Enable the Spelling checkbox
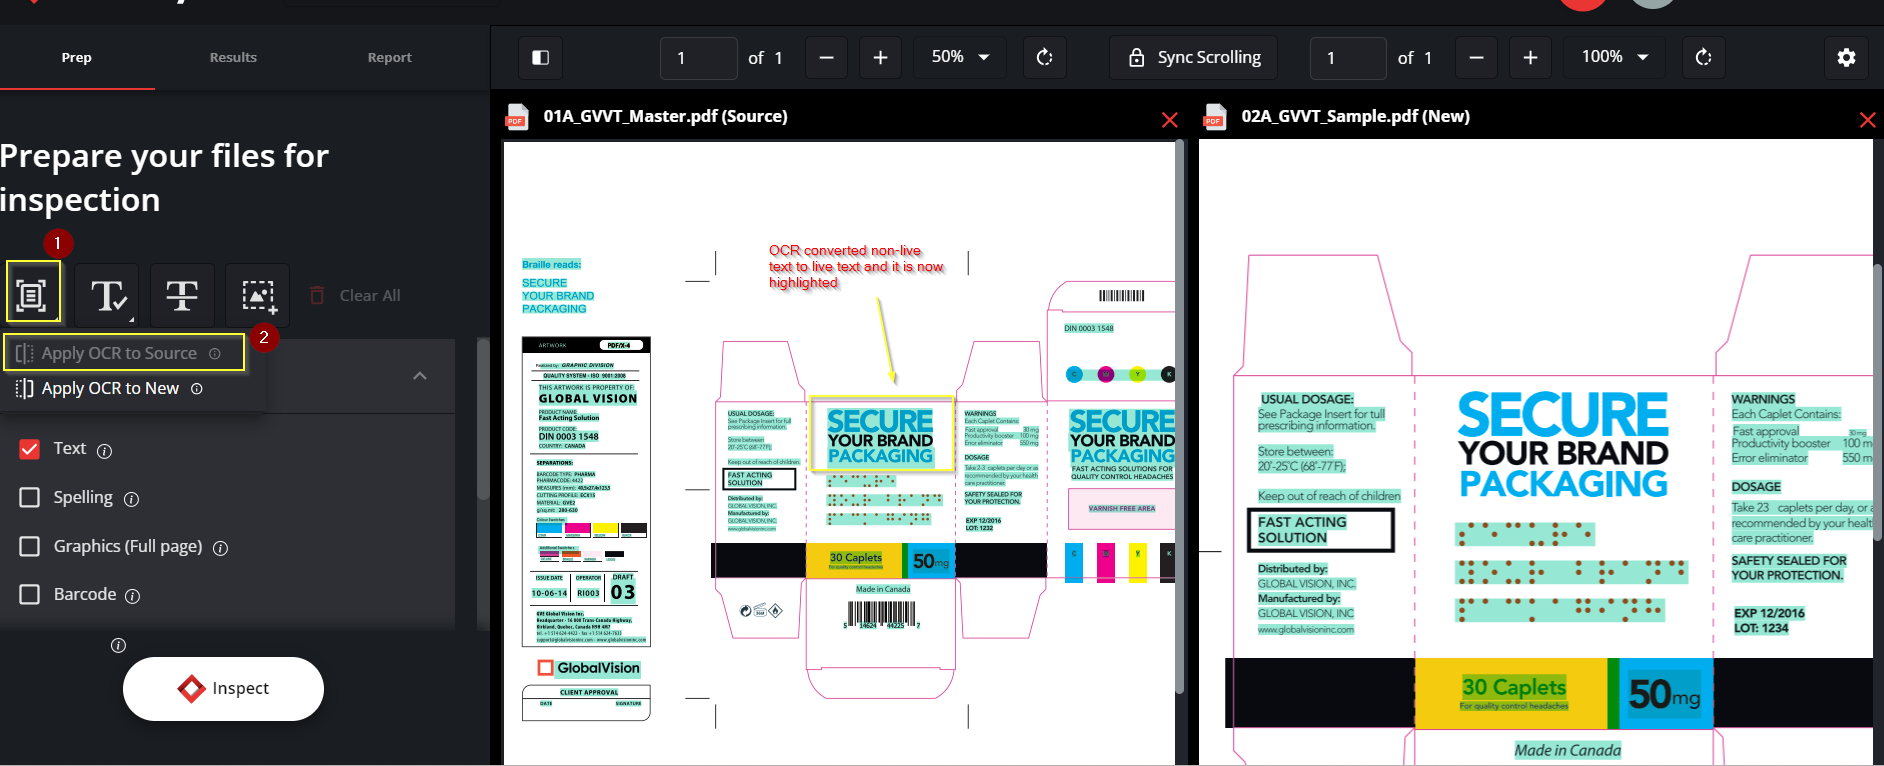 click(30, 497)
